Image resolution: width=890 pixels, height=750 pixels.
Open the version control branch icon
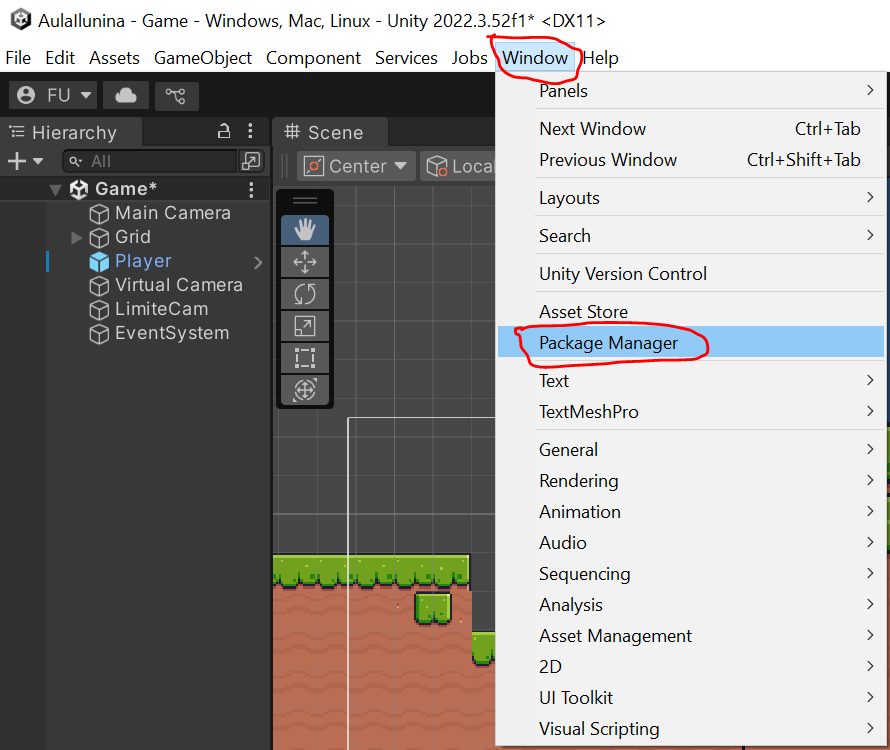[176, 95]
